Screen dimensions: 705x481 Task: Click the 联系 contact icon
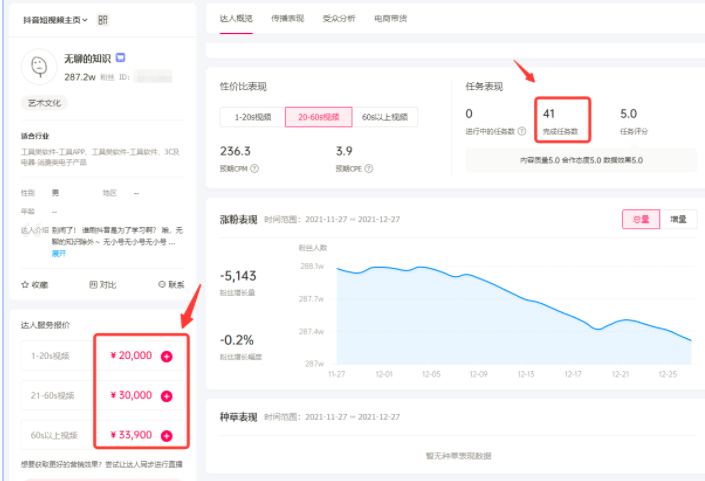[162, 285]
